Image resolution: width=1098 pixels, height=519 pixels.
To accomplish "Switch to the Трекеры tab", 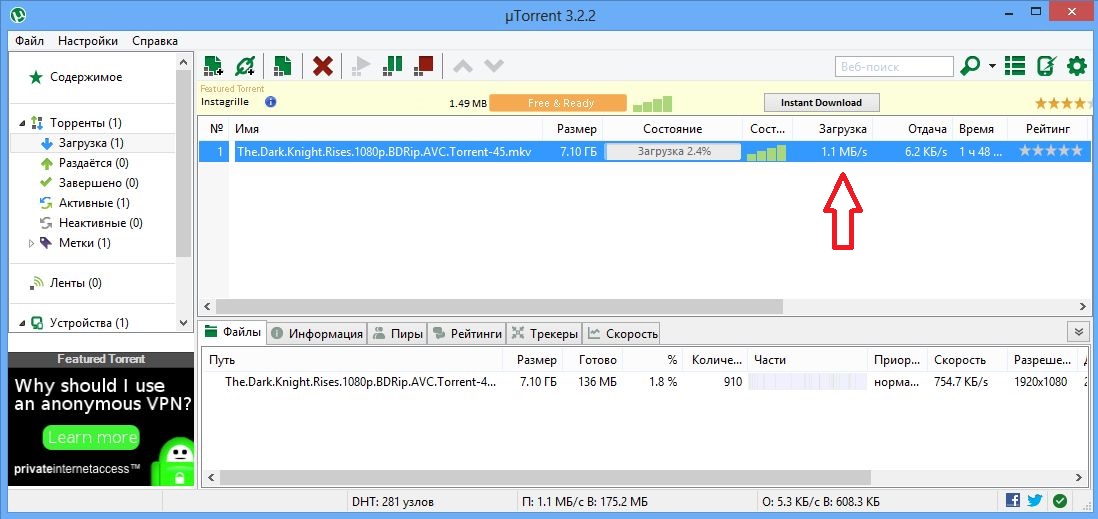I will 545,334.
